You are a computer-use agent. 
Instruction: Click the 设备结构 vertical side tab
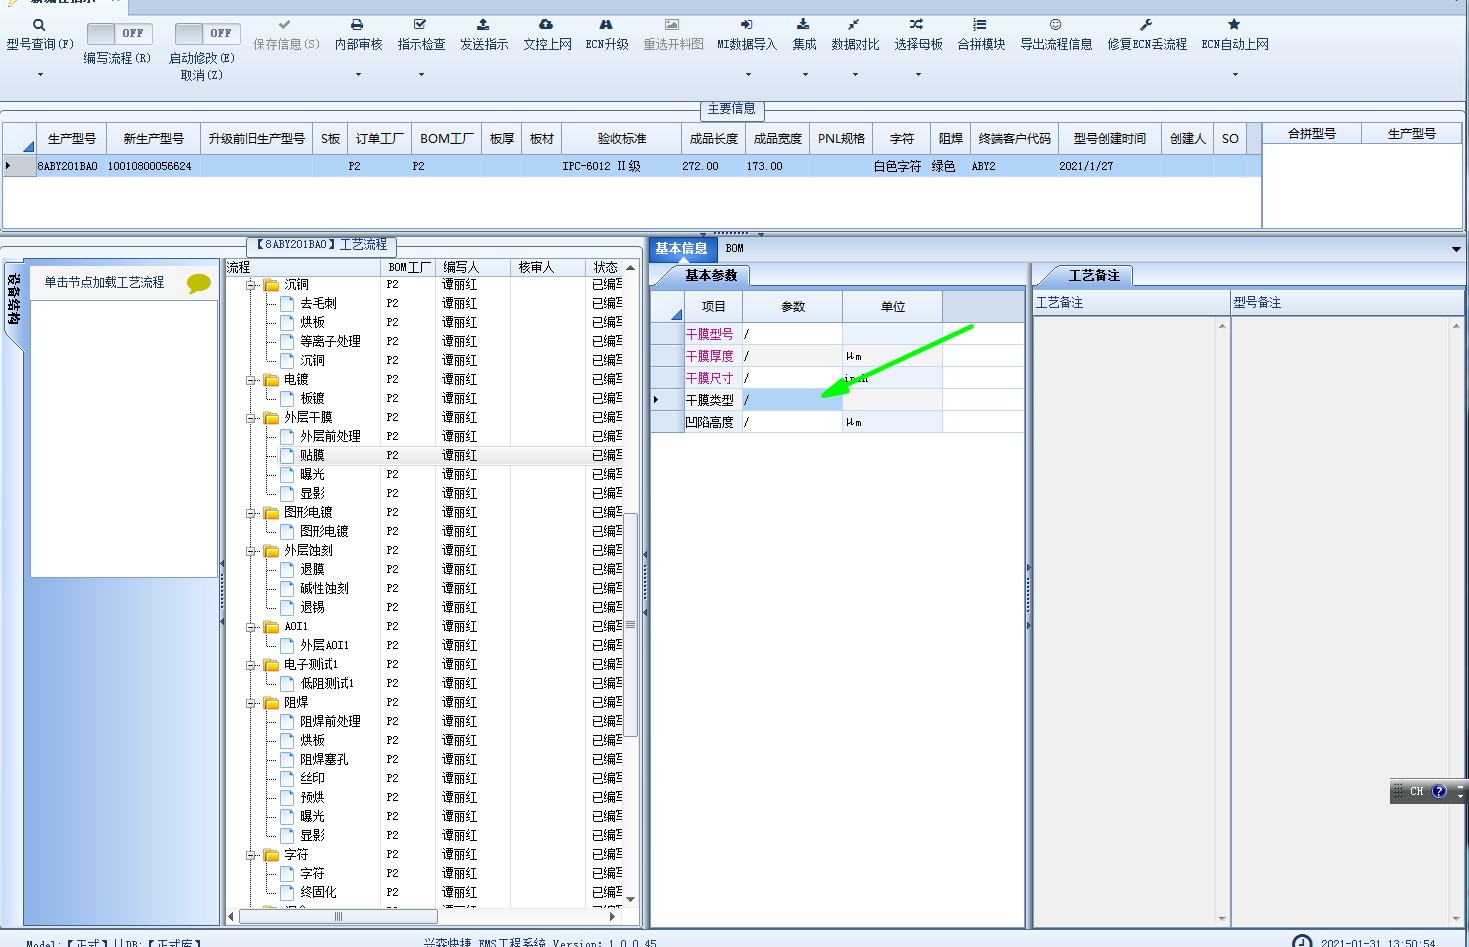pos(14,302)
